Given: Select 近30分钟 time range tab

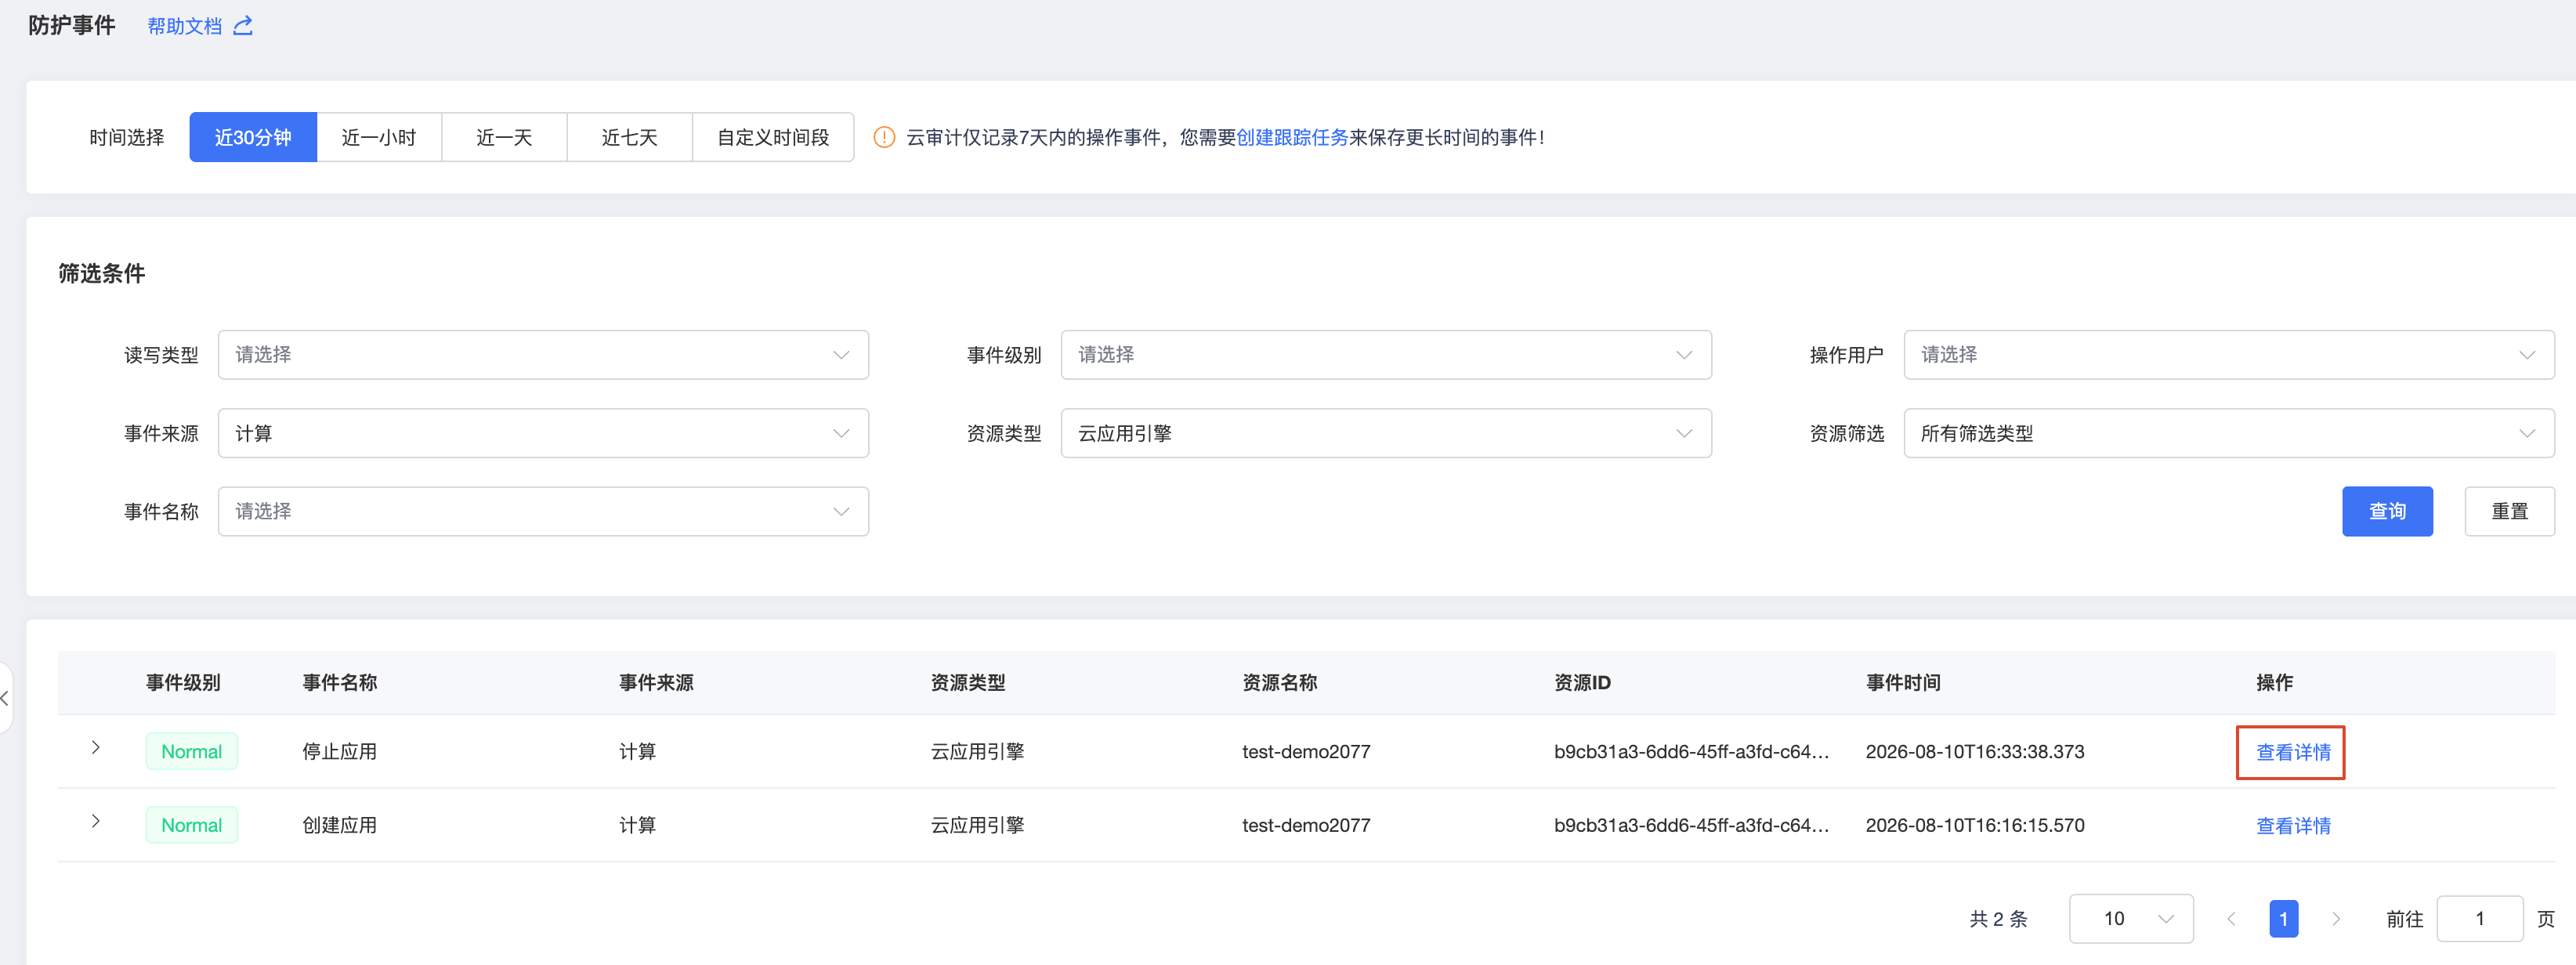Looking at the screenshot, I should (x=253, y=137).
